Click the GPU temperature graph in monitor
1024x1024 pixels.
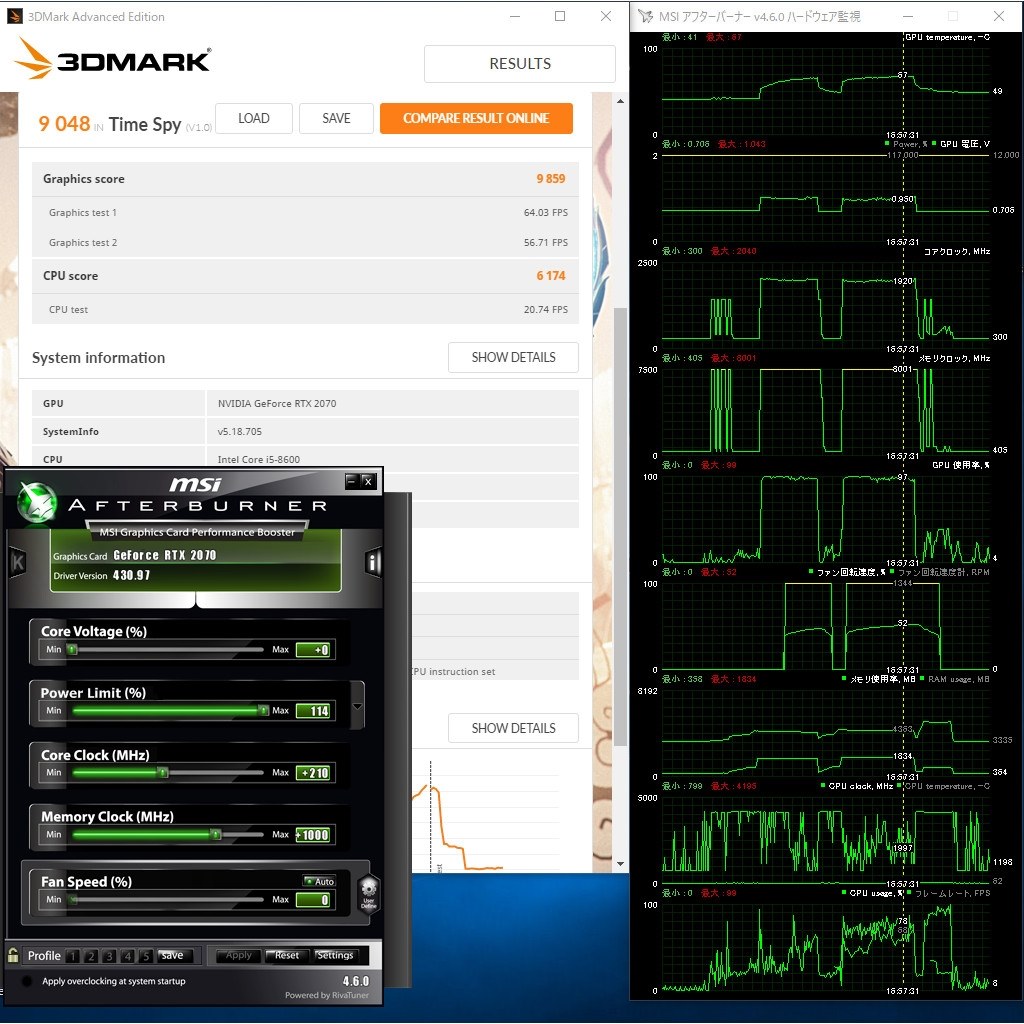coord(825,91)
